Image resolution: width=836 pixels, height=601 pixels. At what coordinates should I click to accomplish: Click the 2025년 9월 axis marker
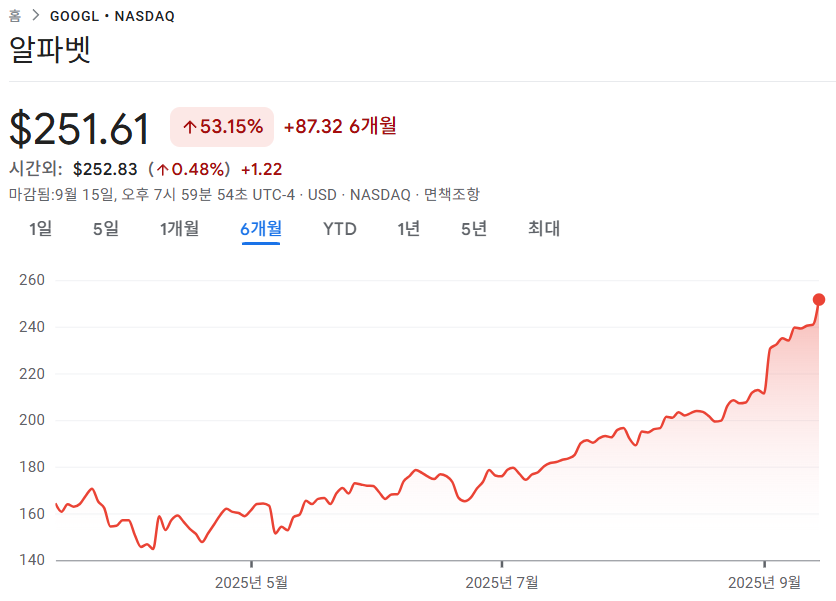point(765,583)
